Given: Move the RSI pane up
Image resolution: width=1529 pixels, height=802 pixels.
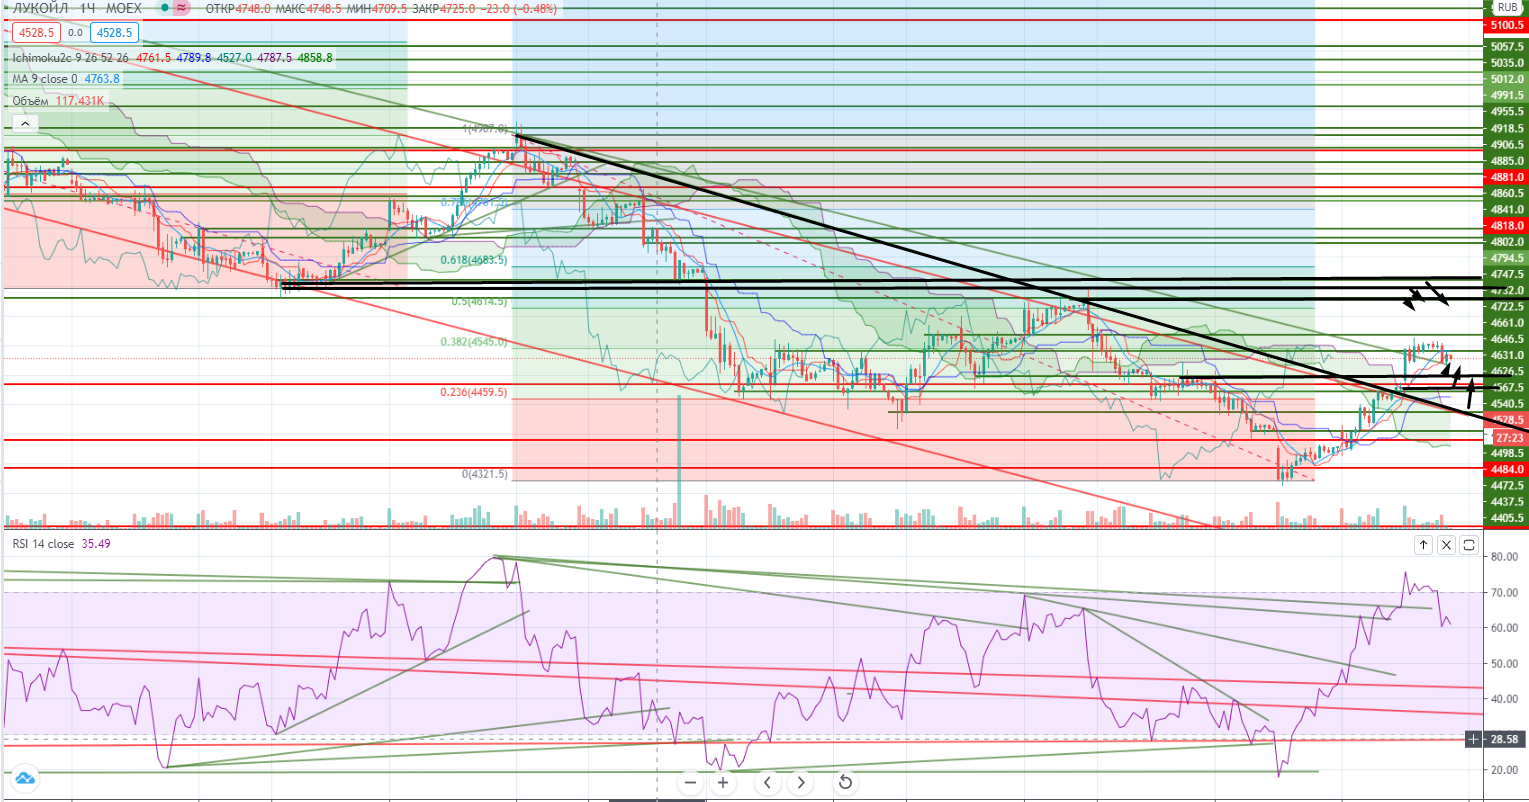Looking at the screenshot, I should [x=1422, y=545].
